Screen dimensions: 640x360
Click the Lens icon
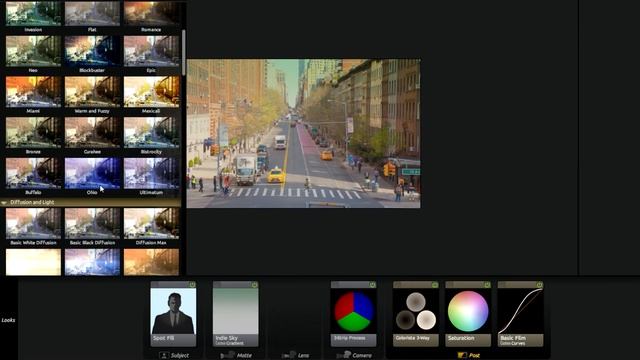click(289, 355)
